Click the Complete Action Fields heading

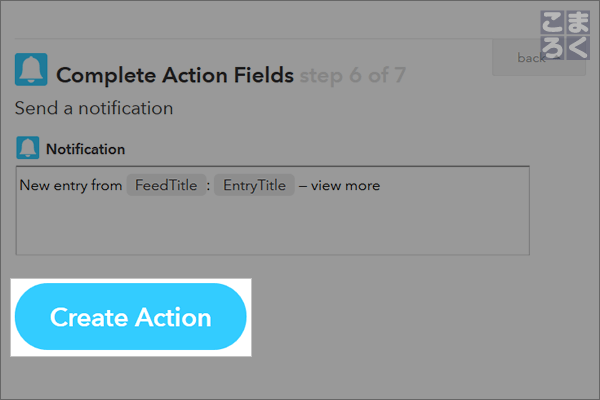(x=175, y=75)
